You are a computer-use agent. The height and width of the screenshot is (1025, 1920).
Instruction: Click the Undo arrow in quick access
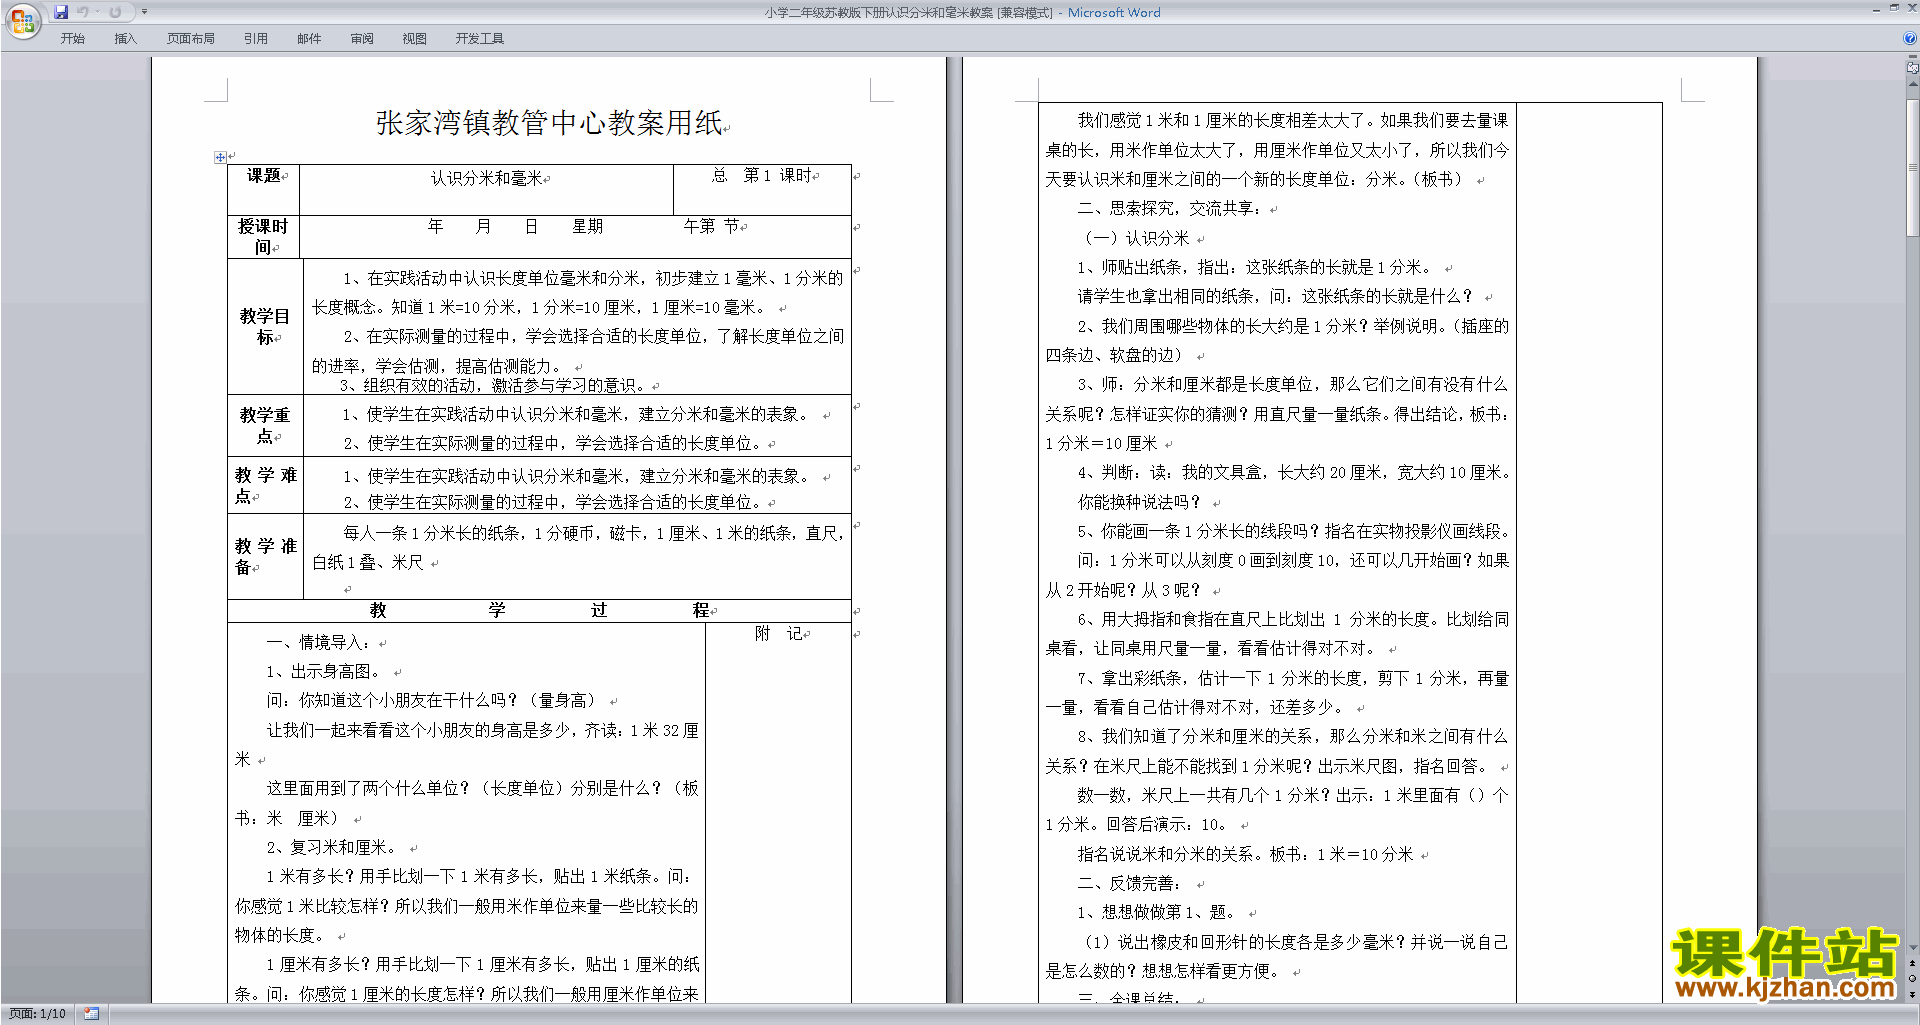pos(82,12)
